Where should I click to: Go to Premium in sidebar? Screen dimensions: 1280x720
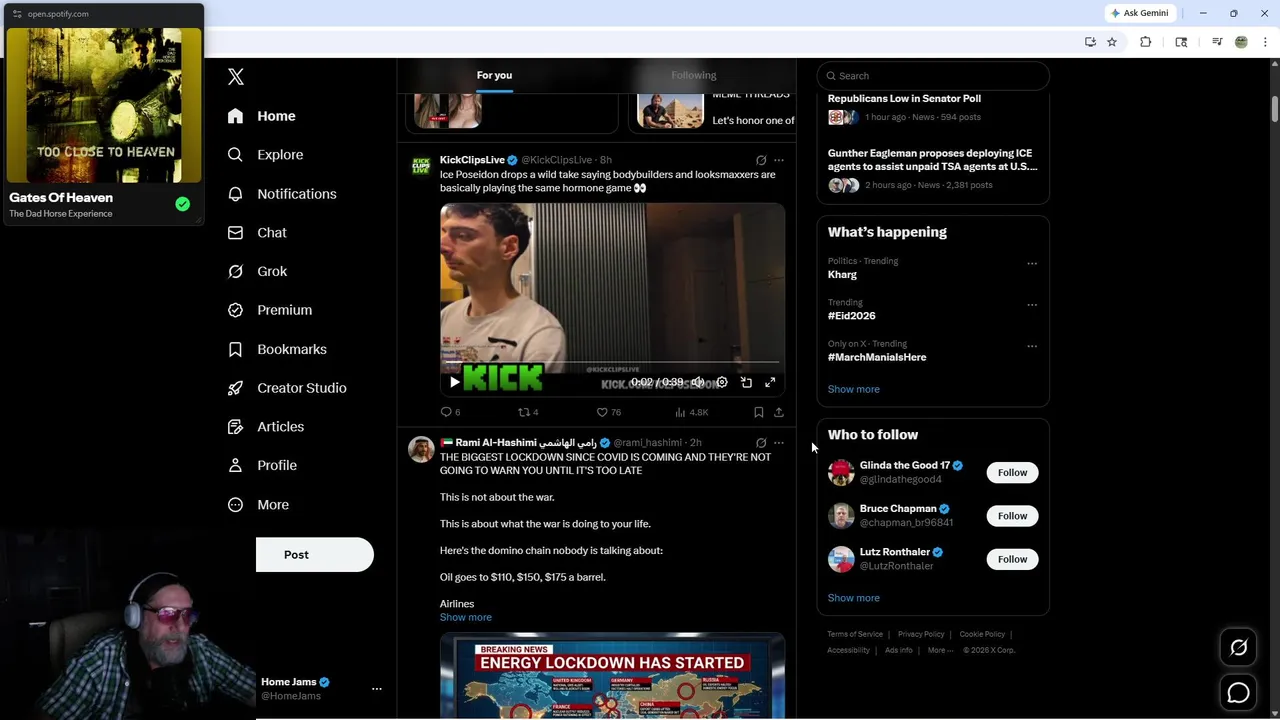(270, 310)
